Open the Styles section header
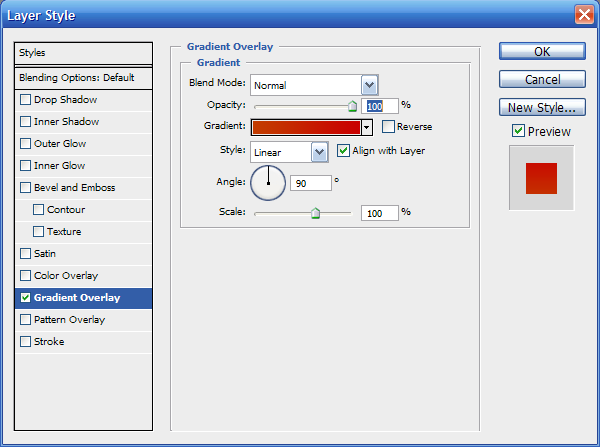This screenshot has width=600, height=447. coord(84,52)
